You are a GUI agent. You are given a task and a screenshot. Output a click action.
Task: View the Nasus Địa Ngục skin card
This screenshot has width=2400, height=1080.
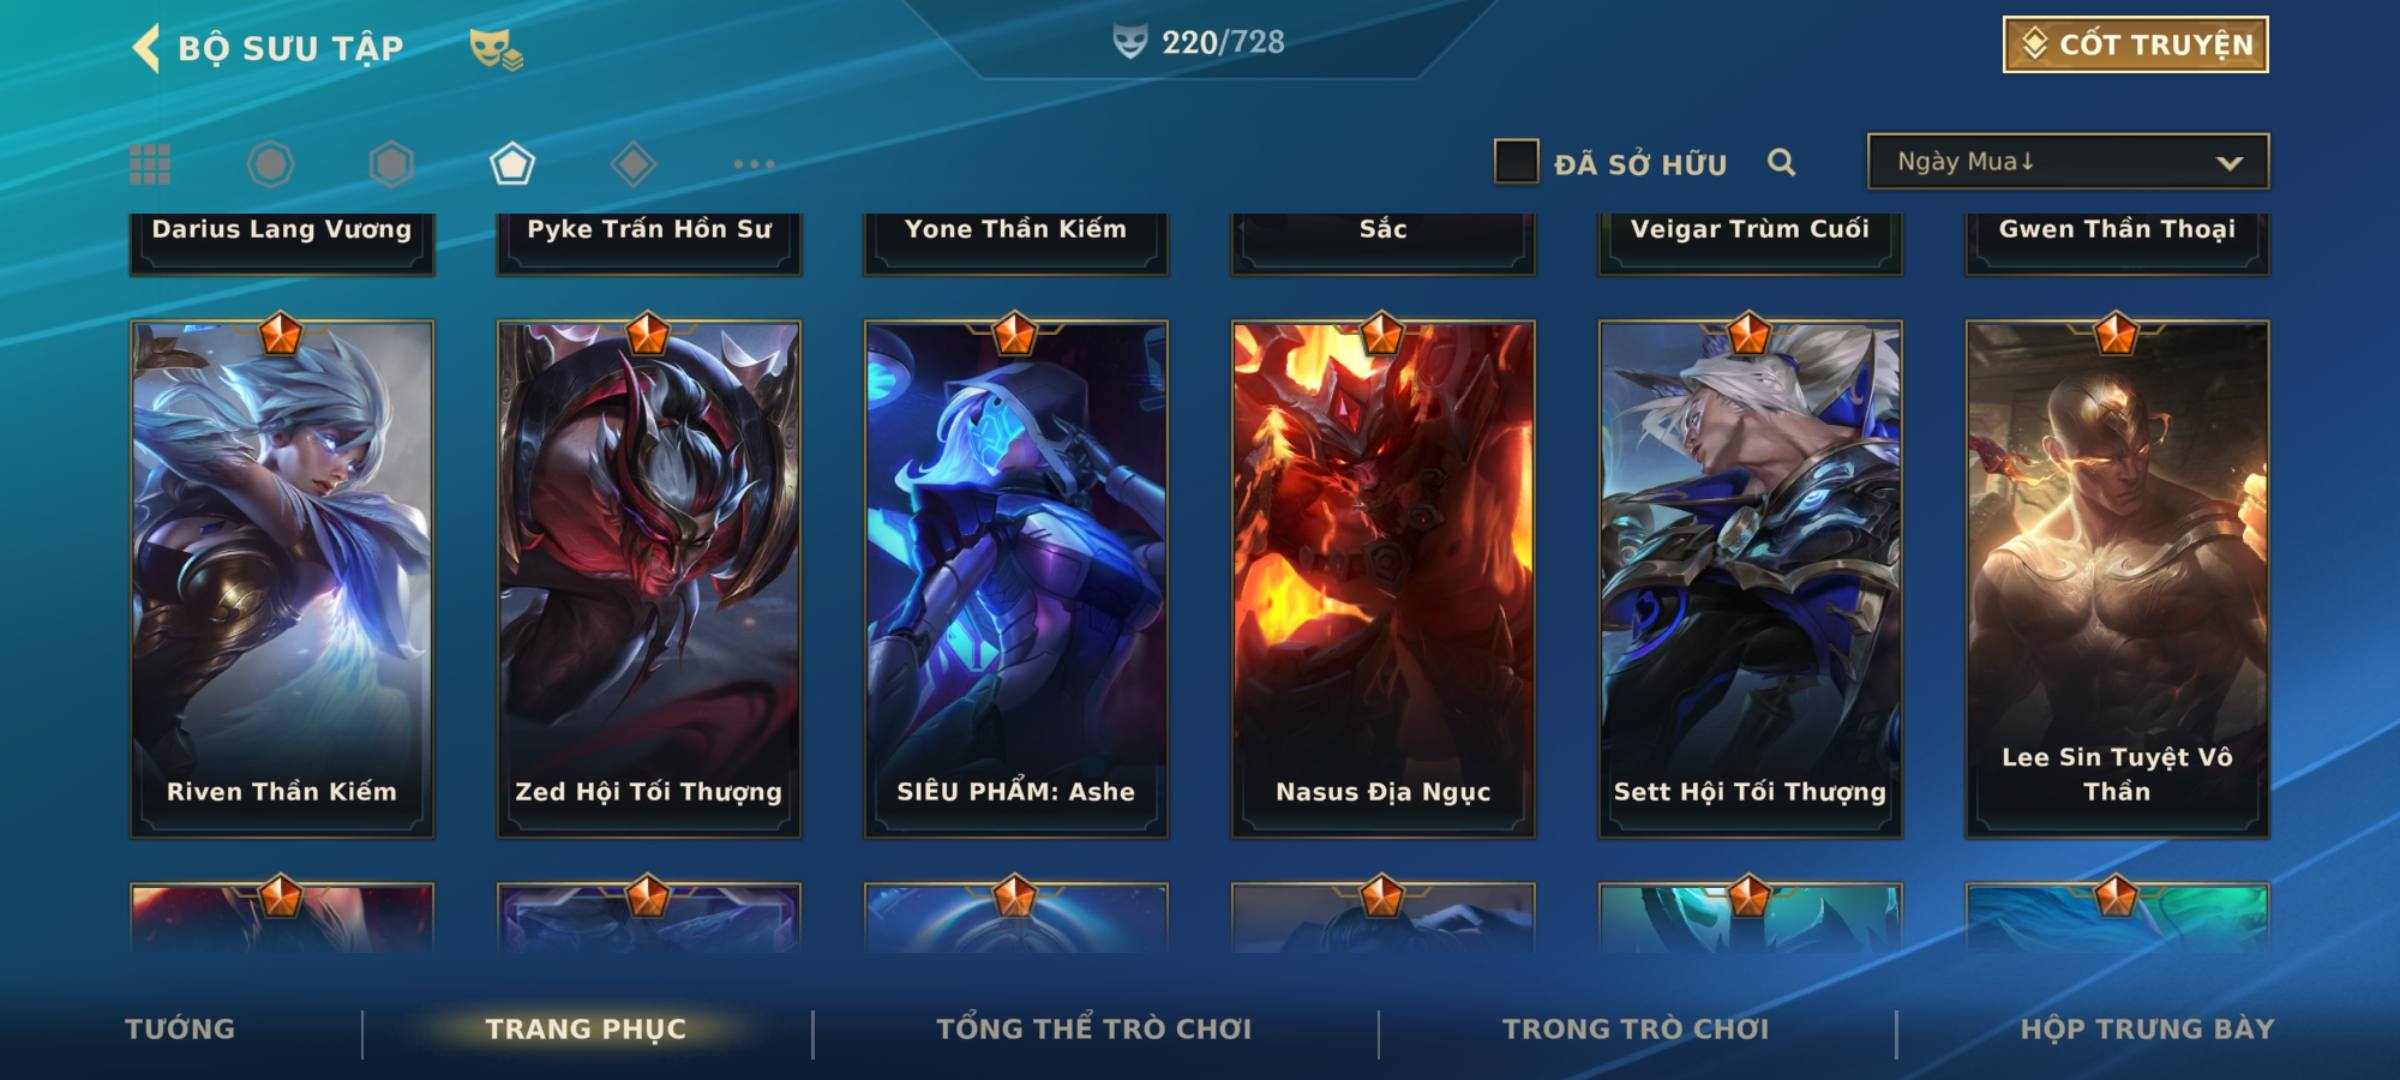coord(1383,579)
